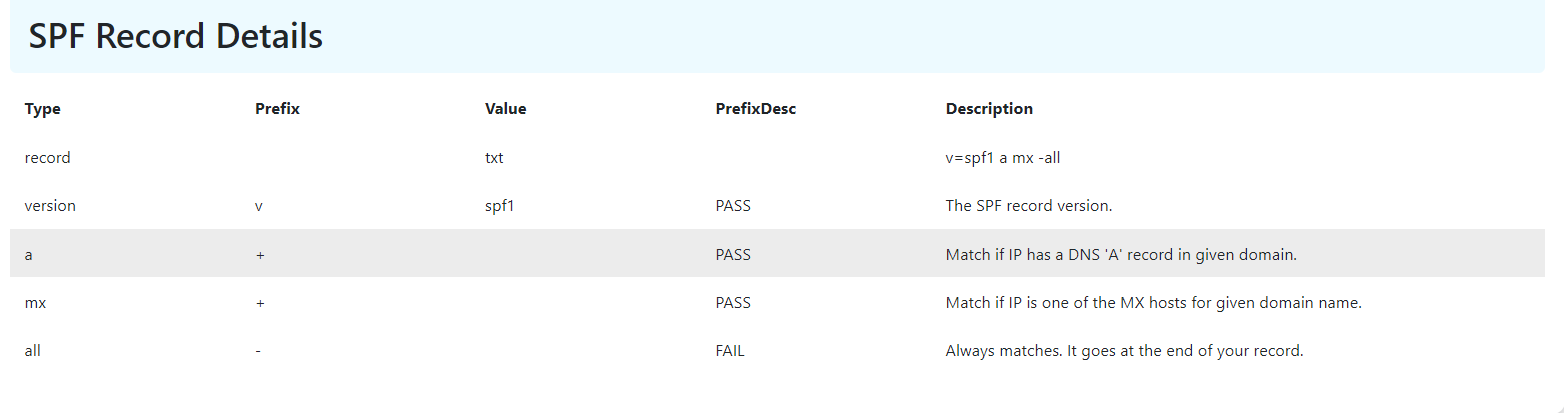Screen dimensions: 1564x413
Task: Click PASS in the mx row
Action: pyautogui.click(x=733, y=303)
